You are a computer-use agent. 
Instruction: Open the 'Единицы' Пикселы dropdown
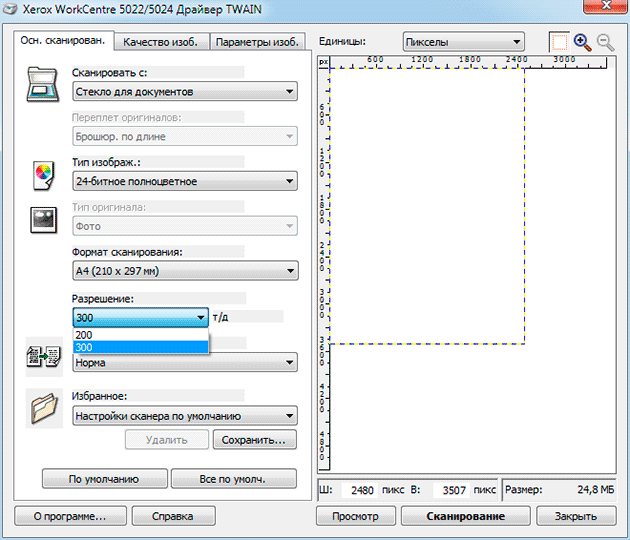(464, 42)
